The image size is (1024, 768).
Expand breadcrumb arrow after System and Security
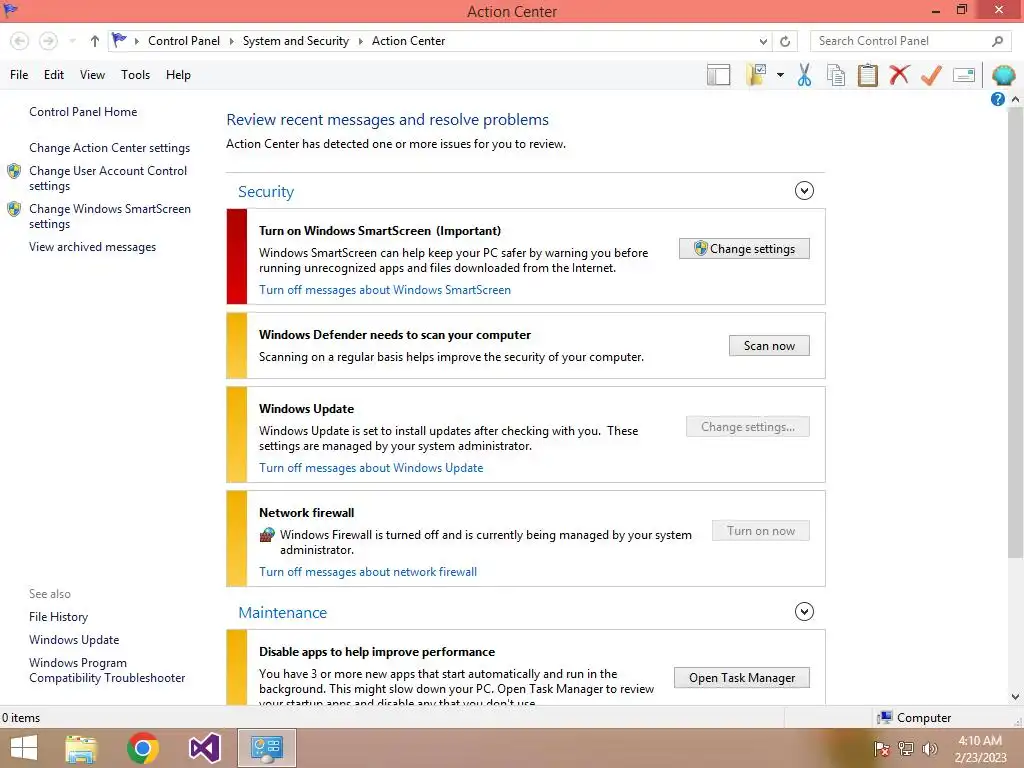tap(360, 41)
